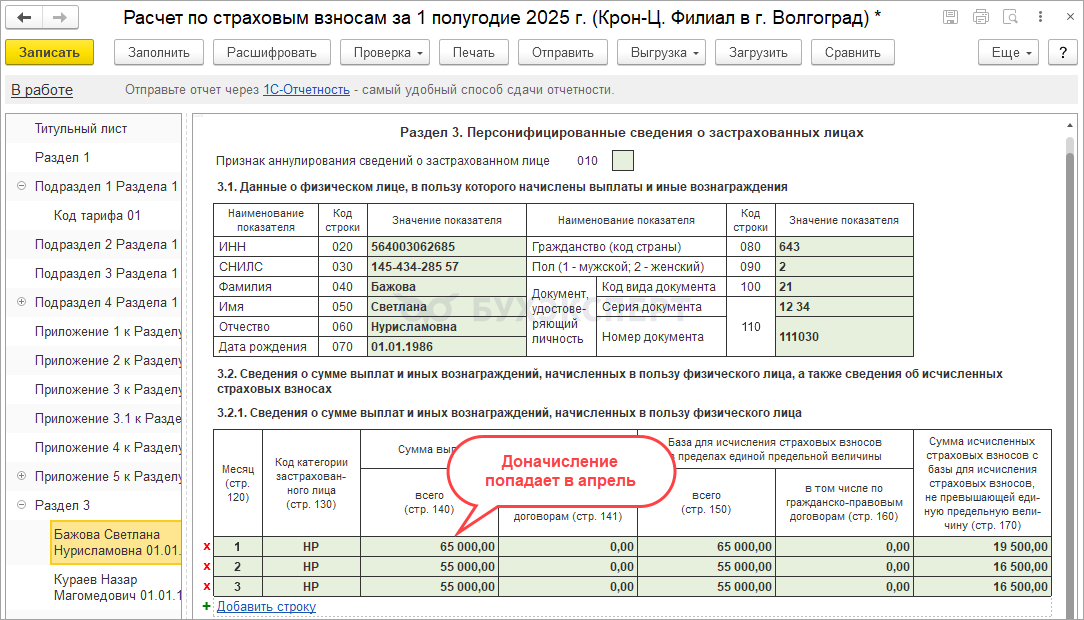Click the 19 500,00 contributions cell

[982, 547]
